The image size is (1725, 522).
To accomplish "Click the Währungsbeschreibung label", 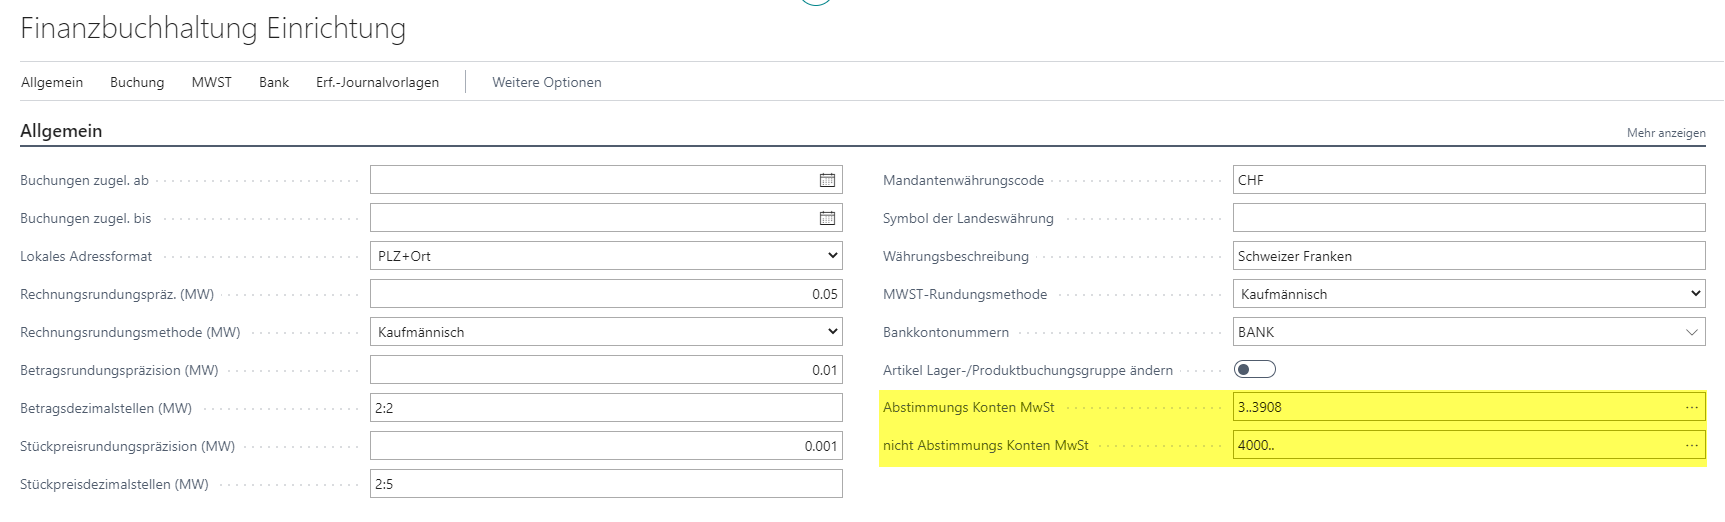I will point(956,256).
